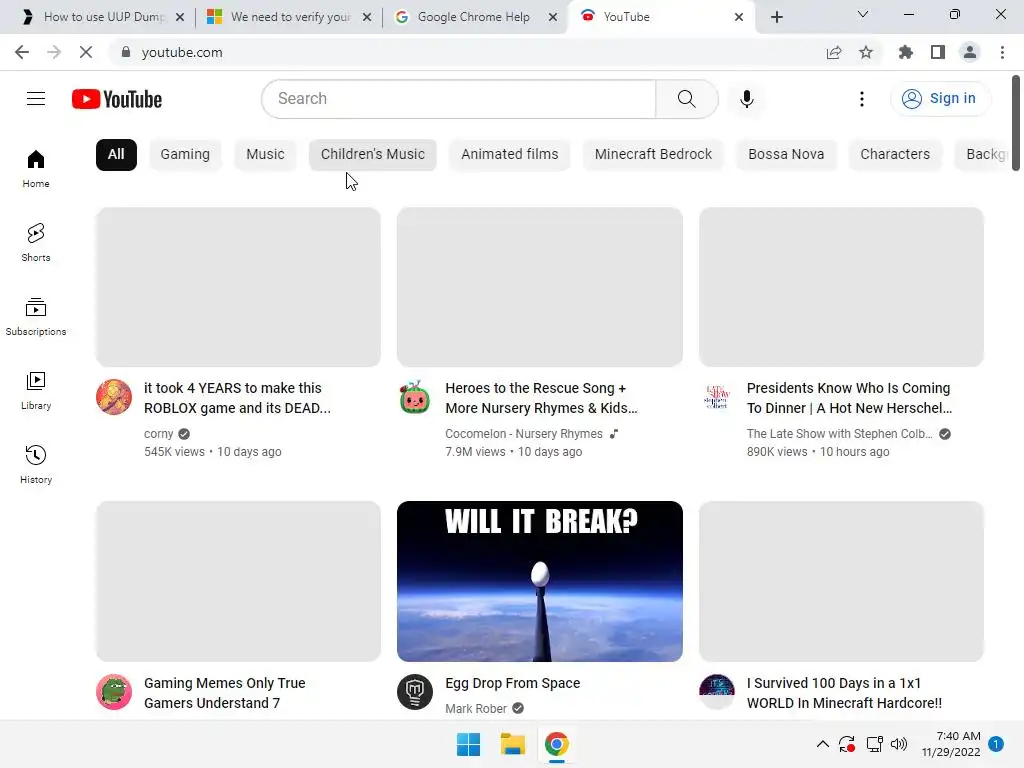Click the page vertical scrollbar

(1016, 123)
